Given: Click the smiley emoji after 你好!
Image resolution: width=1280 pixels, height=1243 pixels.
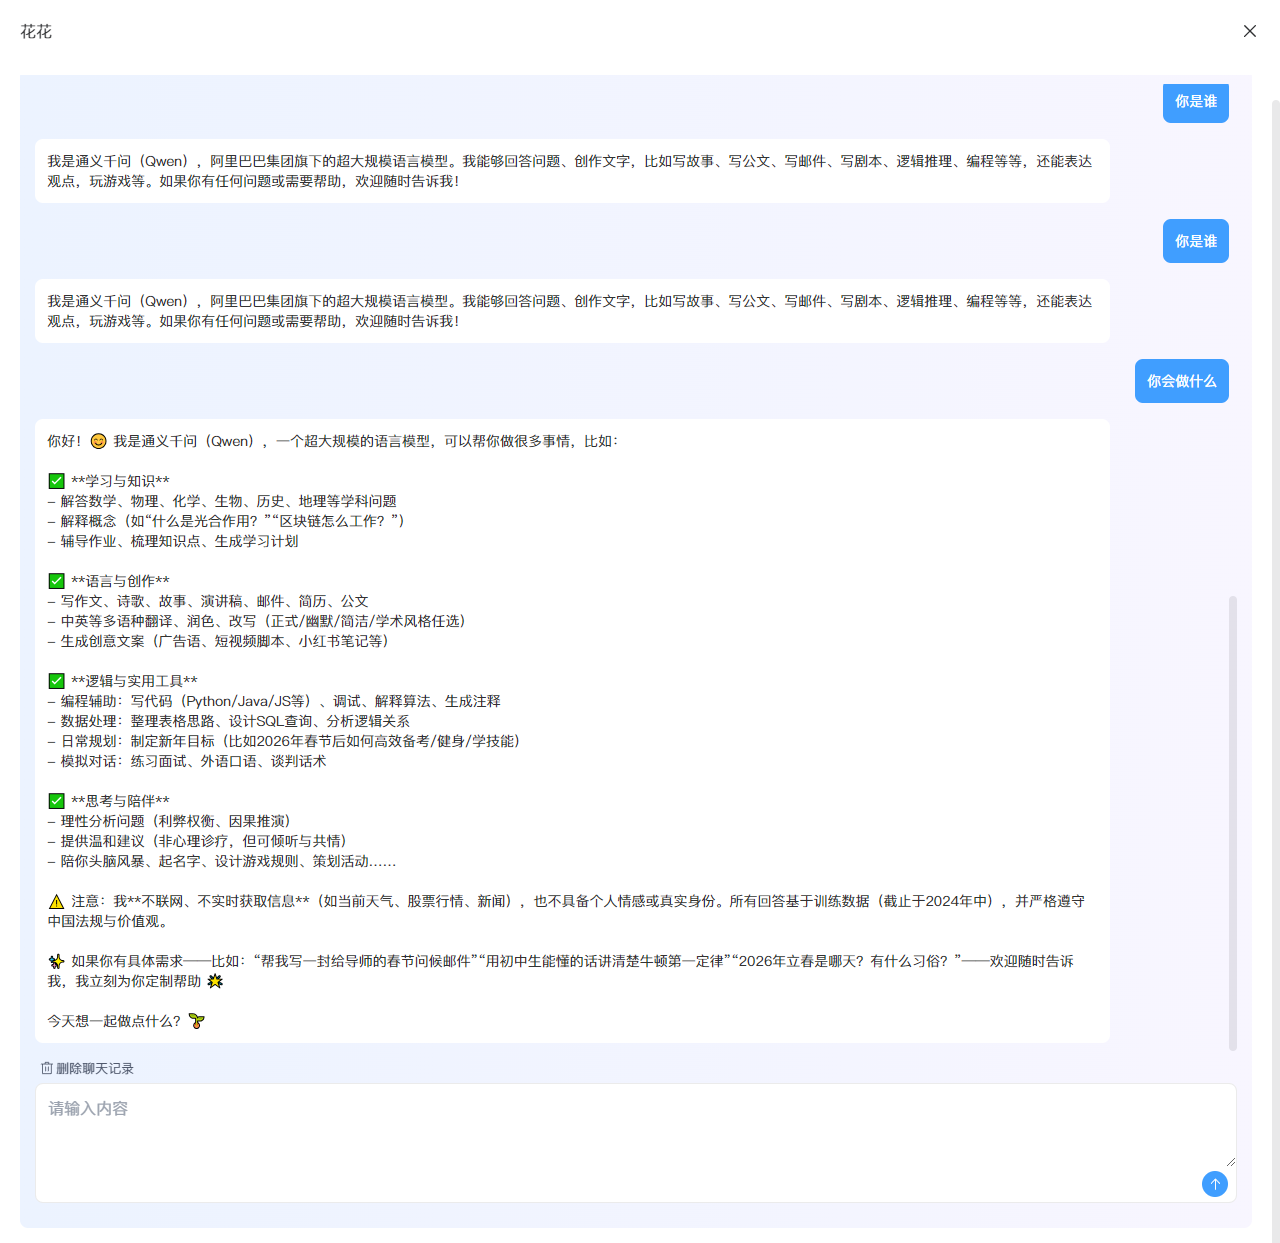Looking at the screenshot, I should click(x=98, y=441).
